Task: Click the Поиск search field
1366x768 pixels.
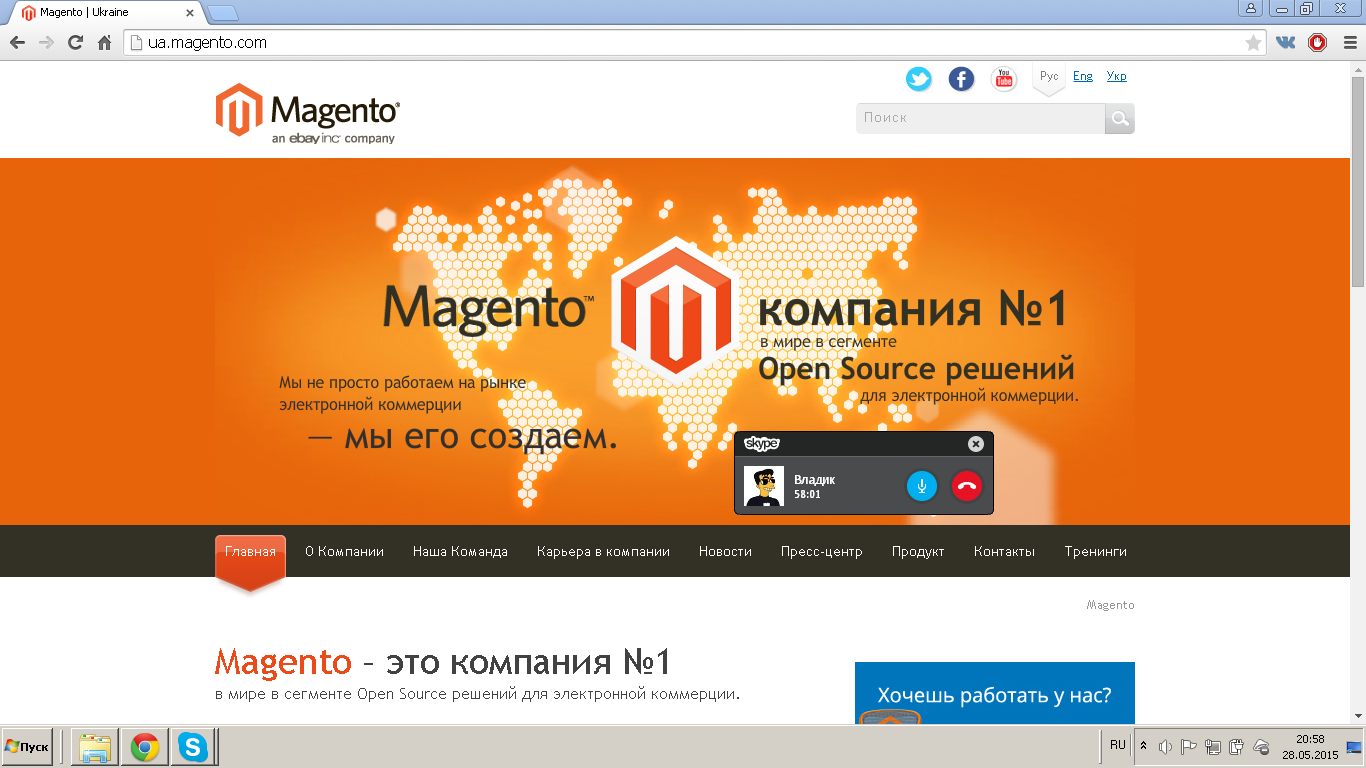Action: click(981, 118)
